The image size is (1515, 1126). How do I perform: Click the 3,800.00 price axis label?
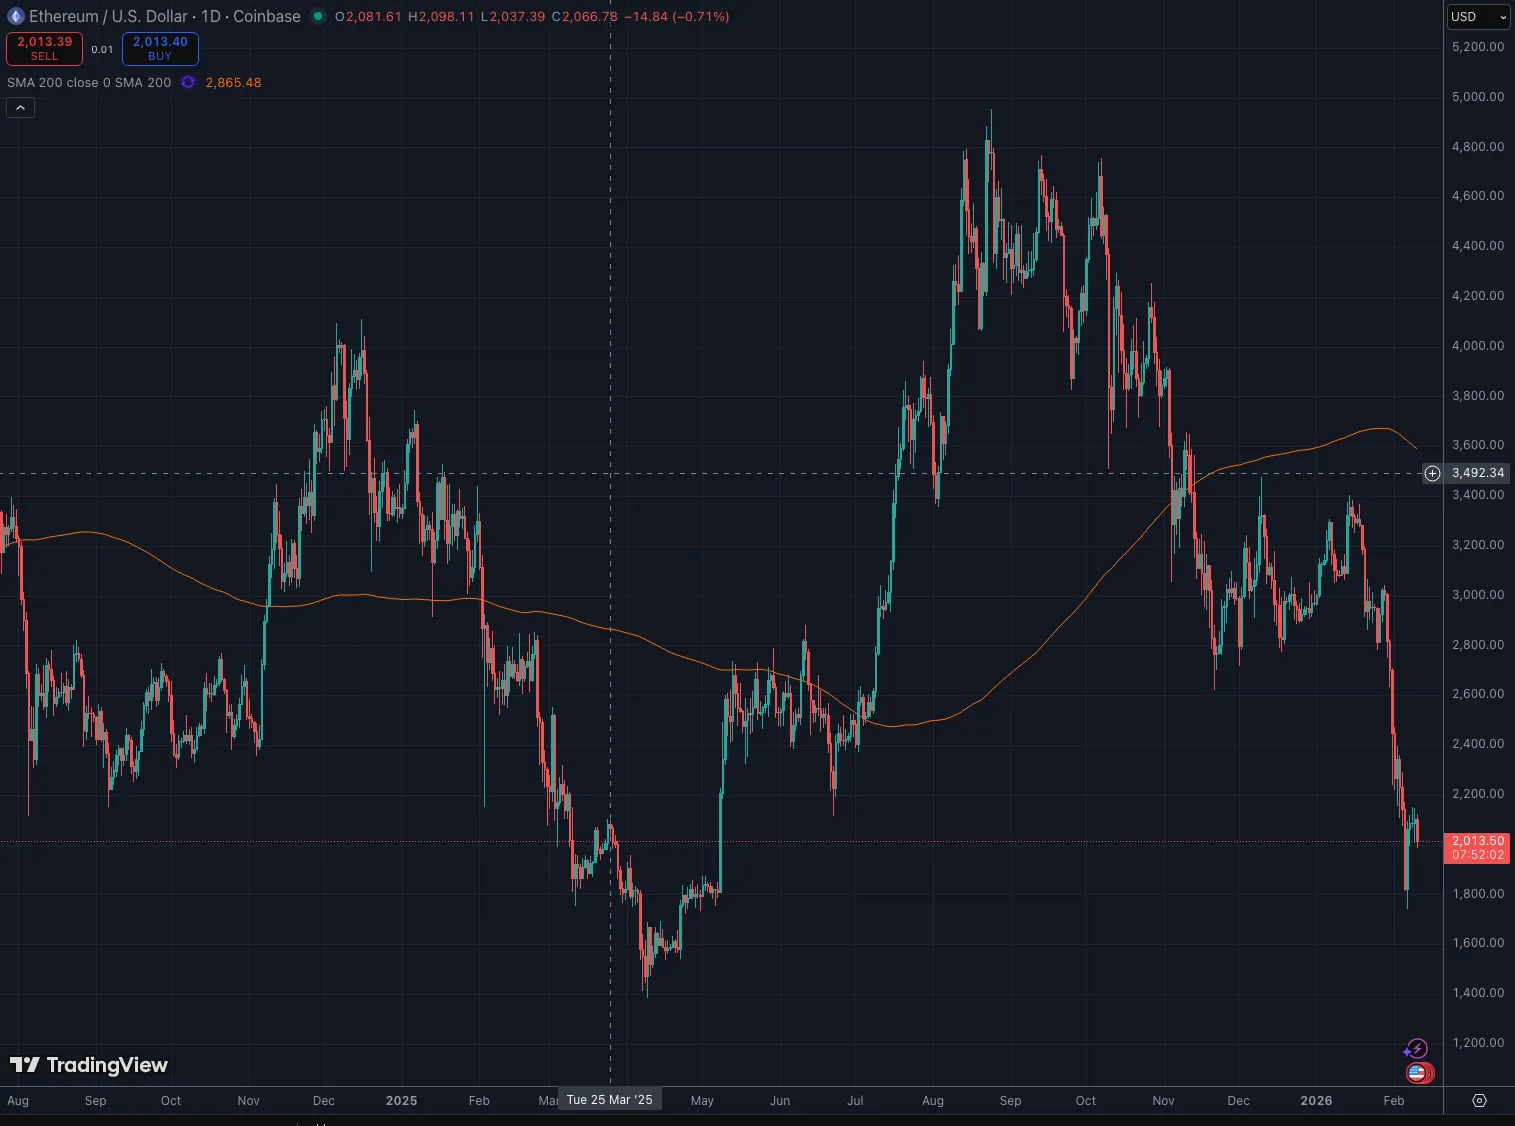(x=1477, y=395)
